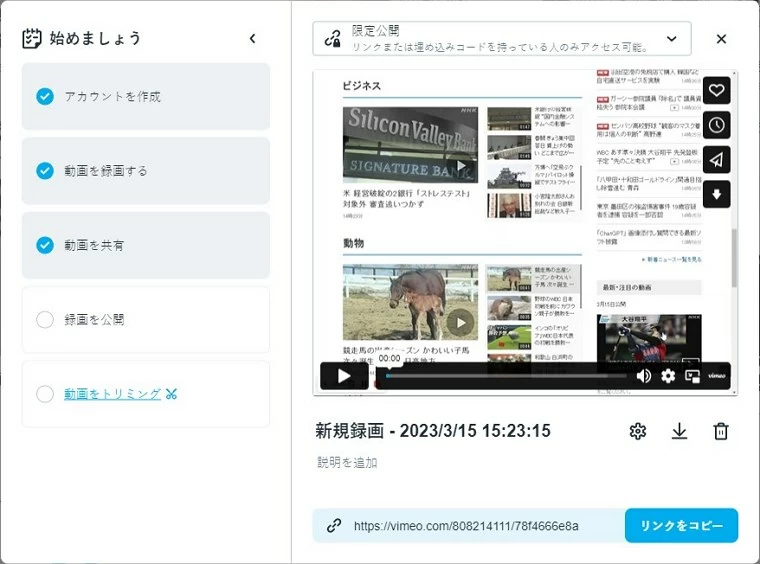Viewport: 760px width, 564px height.
Task: Toggle the アカウントを作成 checkmark
Action: 45,96
